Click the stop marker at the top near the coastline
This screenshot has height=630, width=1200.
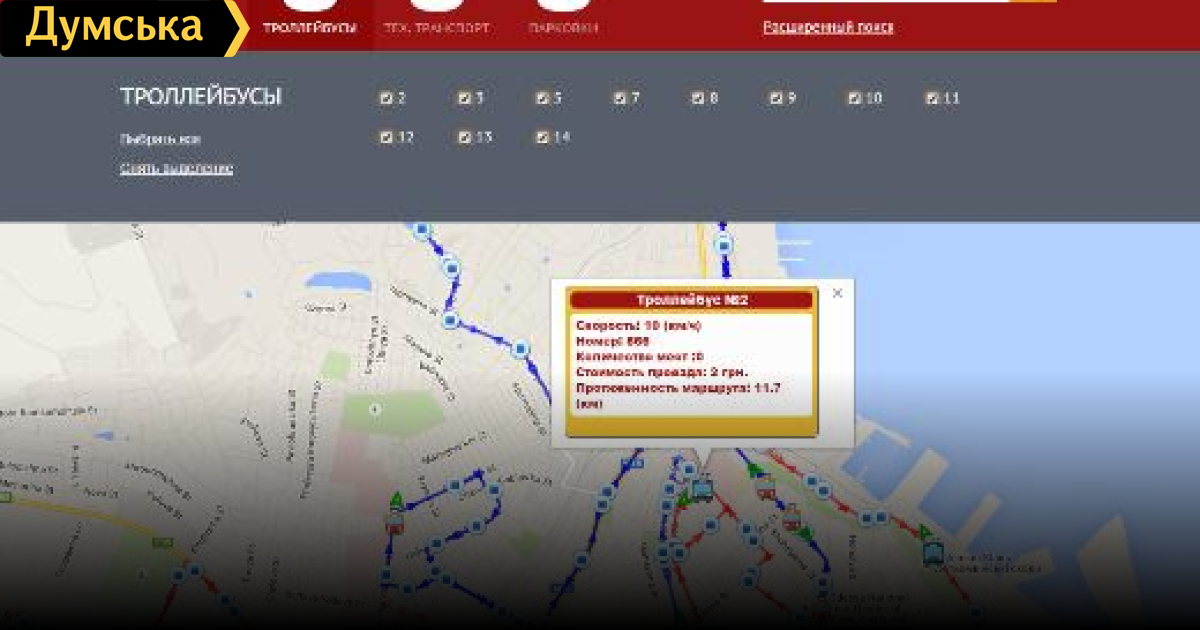click(724, 245)
